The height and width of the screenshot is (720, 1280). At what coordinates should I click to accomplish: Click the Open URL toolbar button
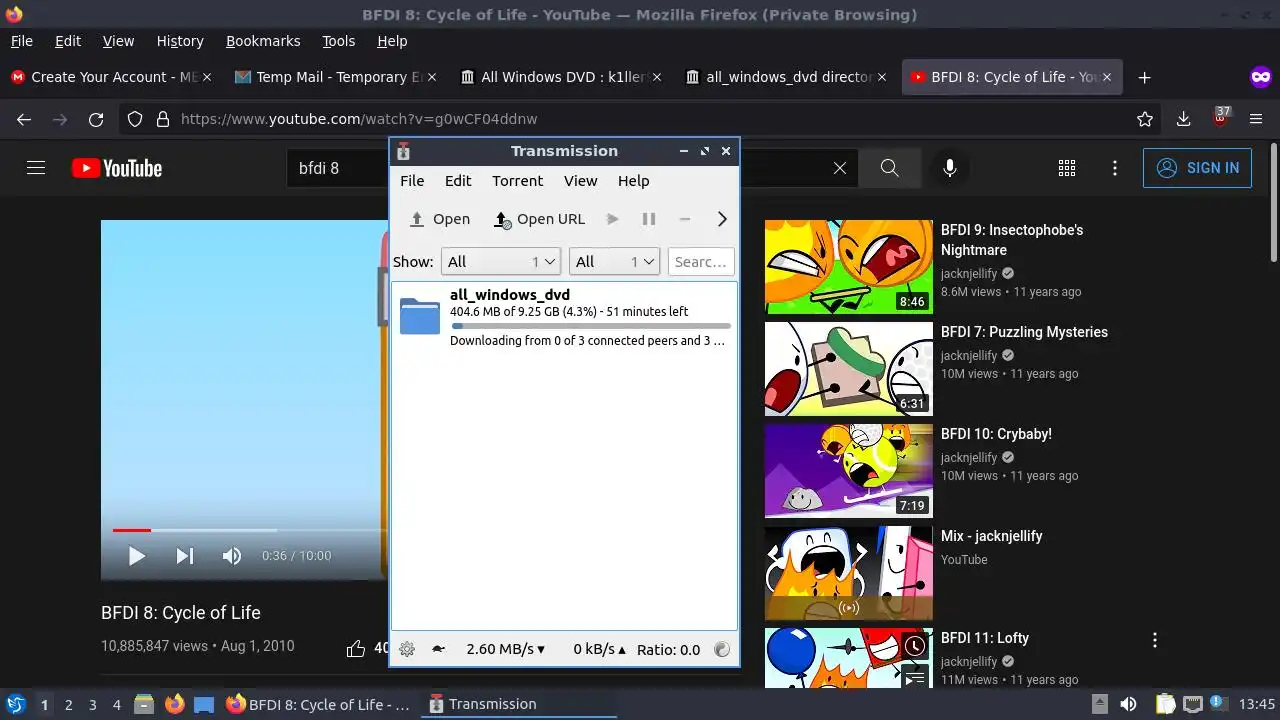click(539, 219)
